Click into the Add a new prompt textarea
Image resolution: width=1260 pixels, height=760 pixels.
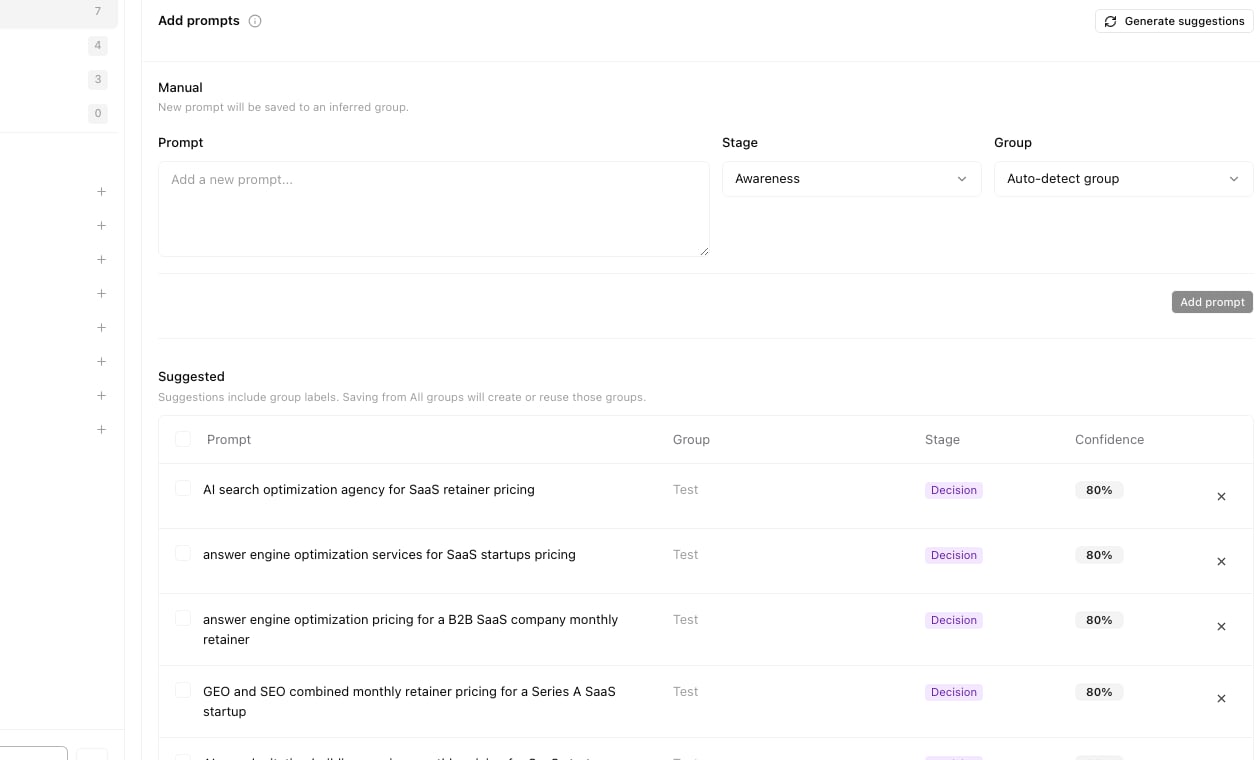pos(434,209)
